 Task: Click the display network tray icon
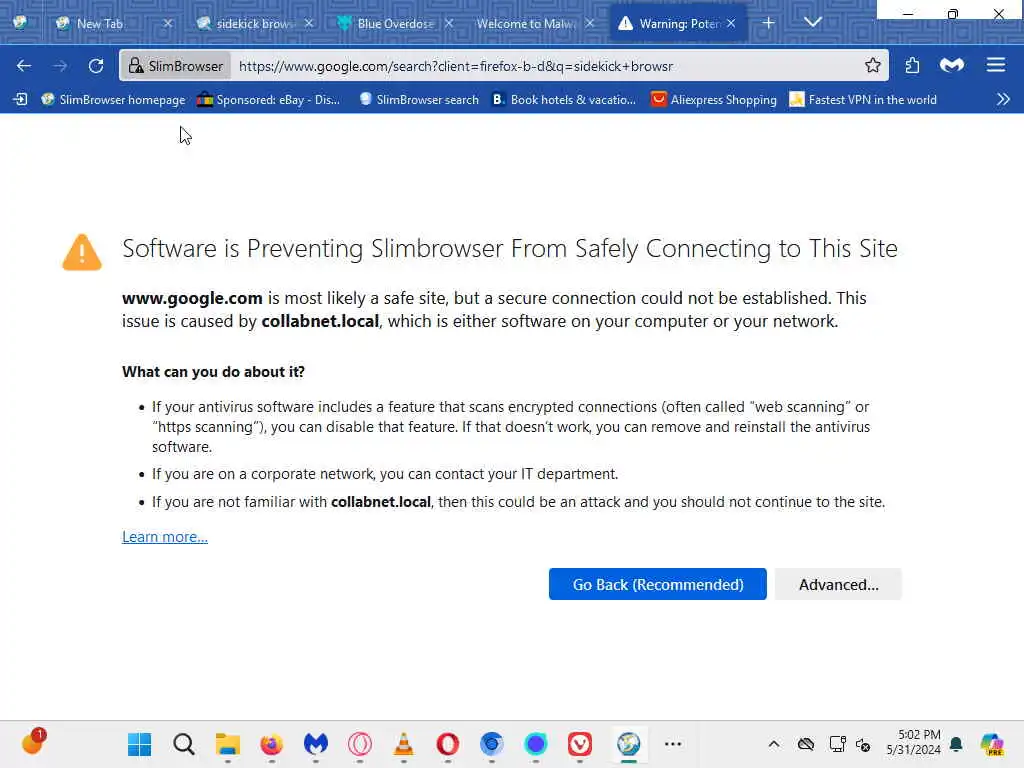click(x=837, y=744)
